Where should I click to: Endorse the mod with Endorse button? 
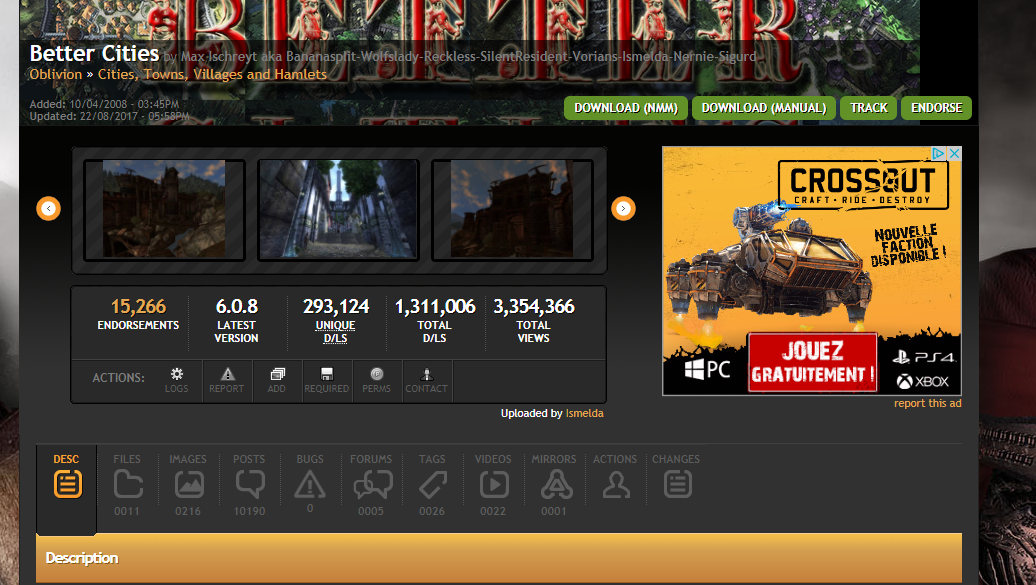[x=936, y=108]
